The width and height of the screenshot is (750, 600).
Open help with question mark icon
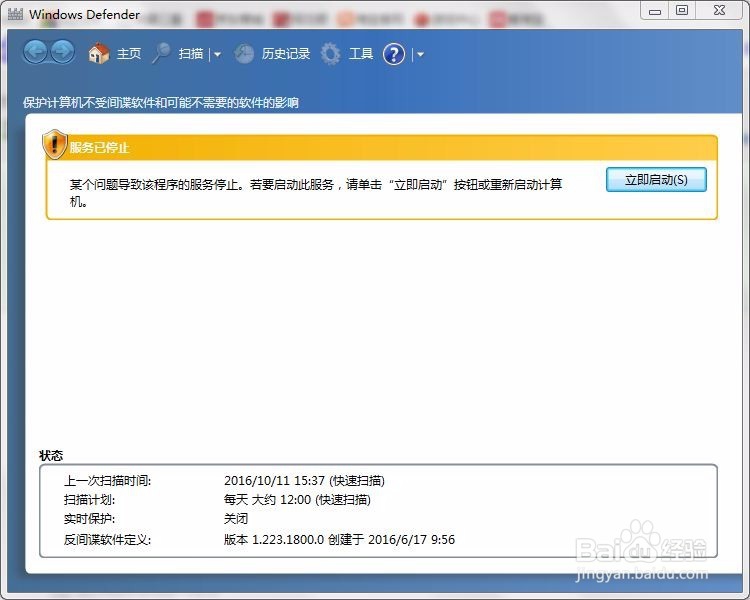pyautogui.click(x=394, y=54)
